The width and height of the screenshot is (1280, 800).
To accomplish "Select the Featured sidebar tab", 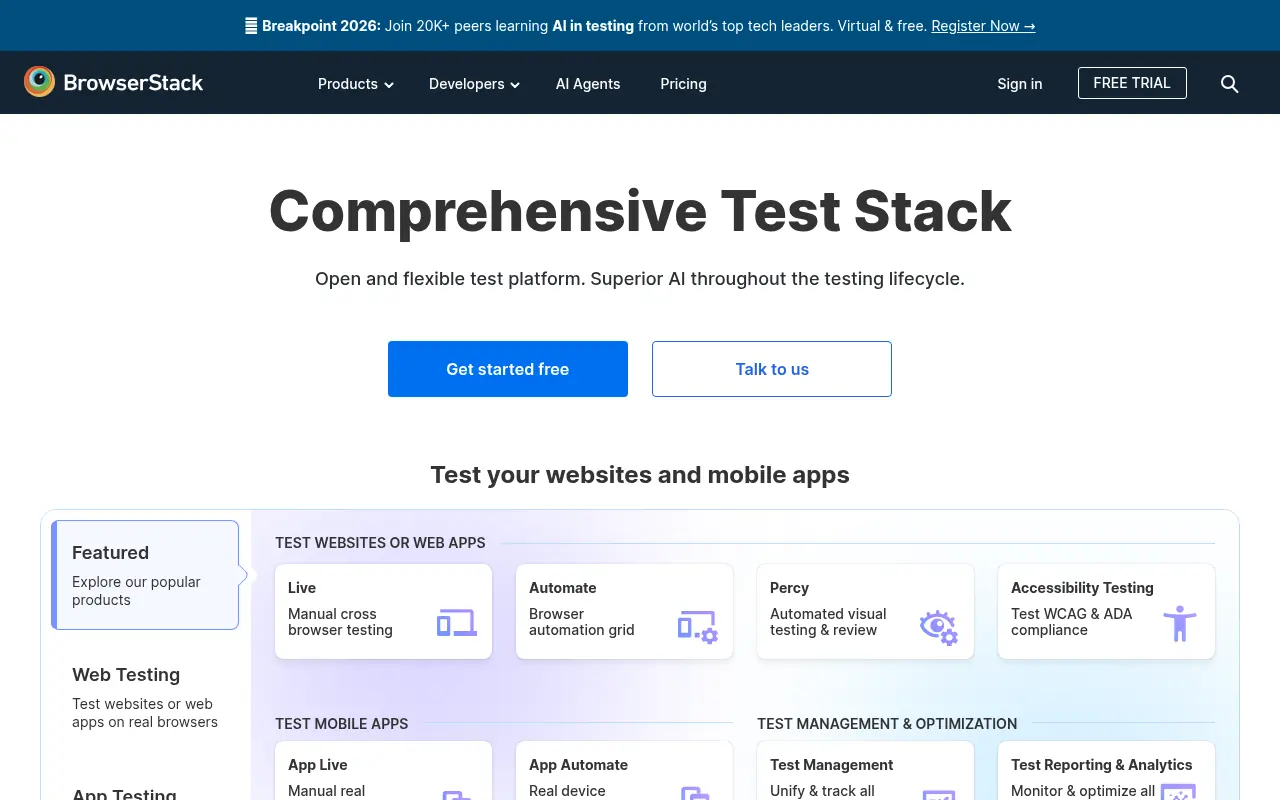I will (145, 575).
